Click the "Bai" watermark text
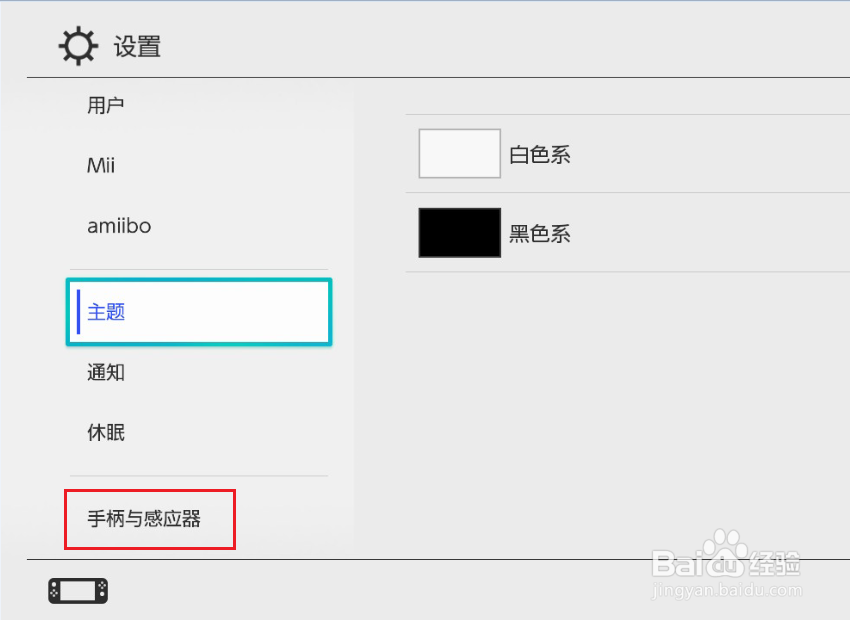The height and width of the screenshot is (620, 850). pyautogui.click(x=678, y=564)
